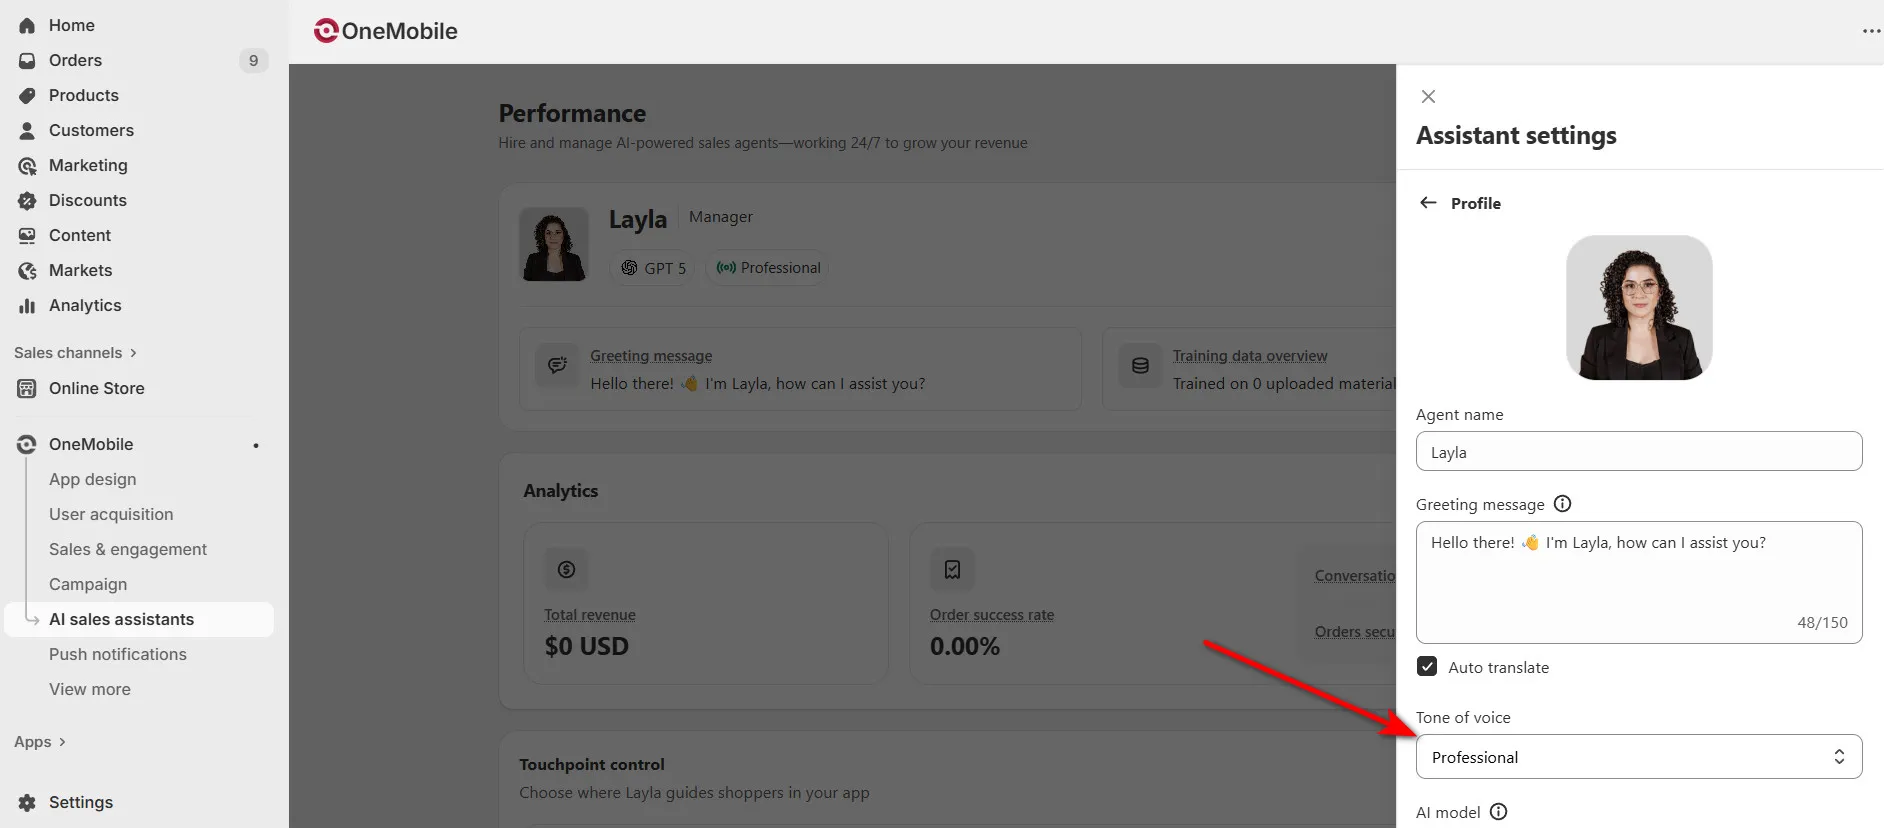Click the Discounts percent badge icon
The image size is (1884, 828).
27,201
